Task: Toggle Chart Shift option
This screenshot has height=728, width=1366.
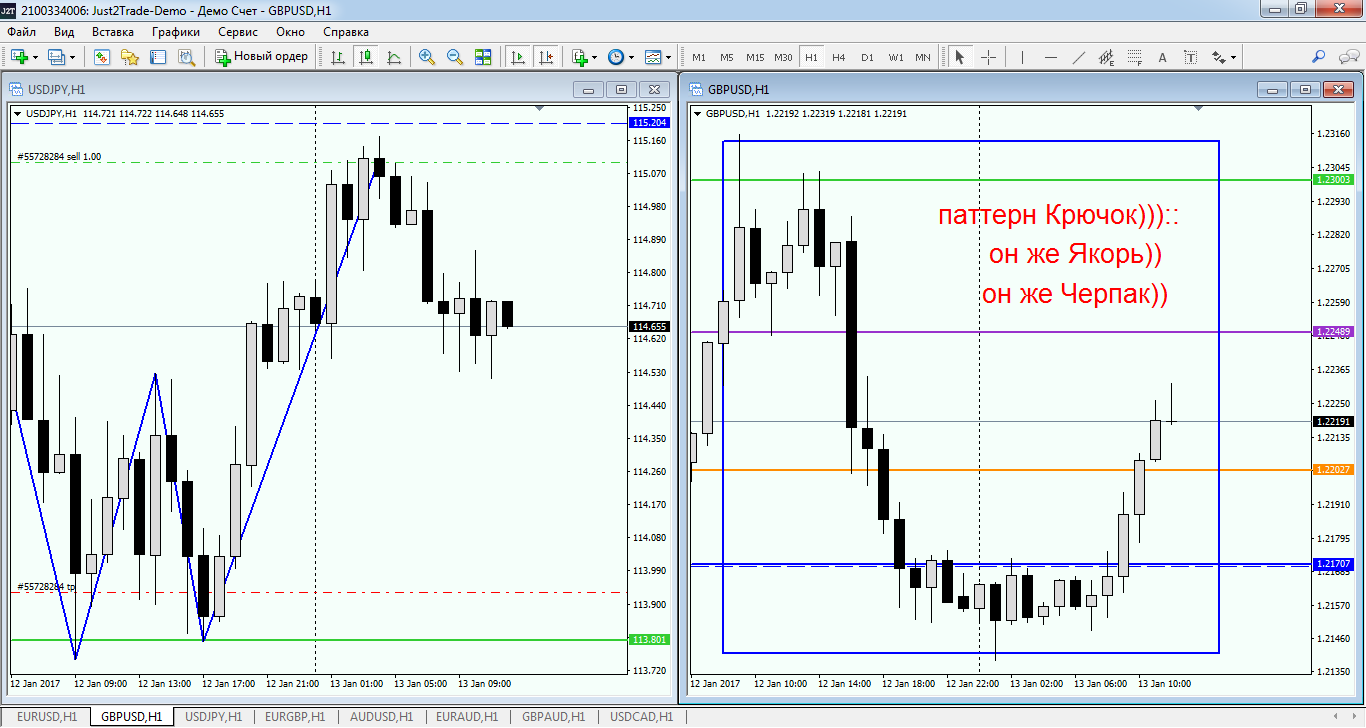Action: click(545, 57)
